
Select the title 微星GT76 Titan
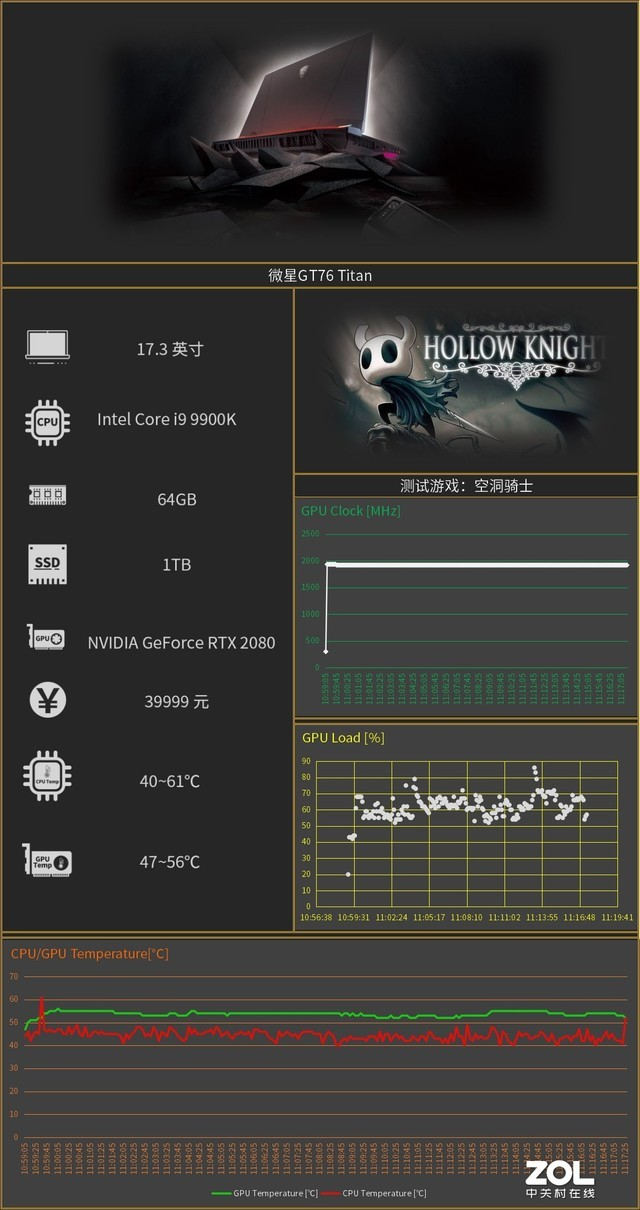[x=320, y=275]
